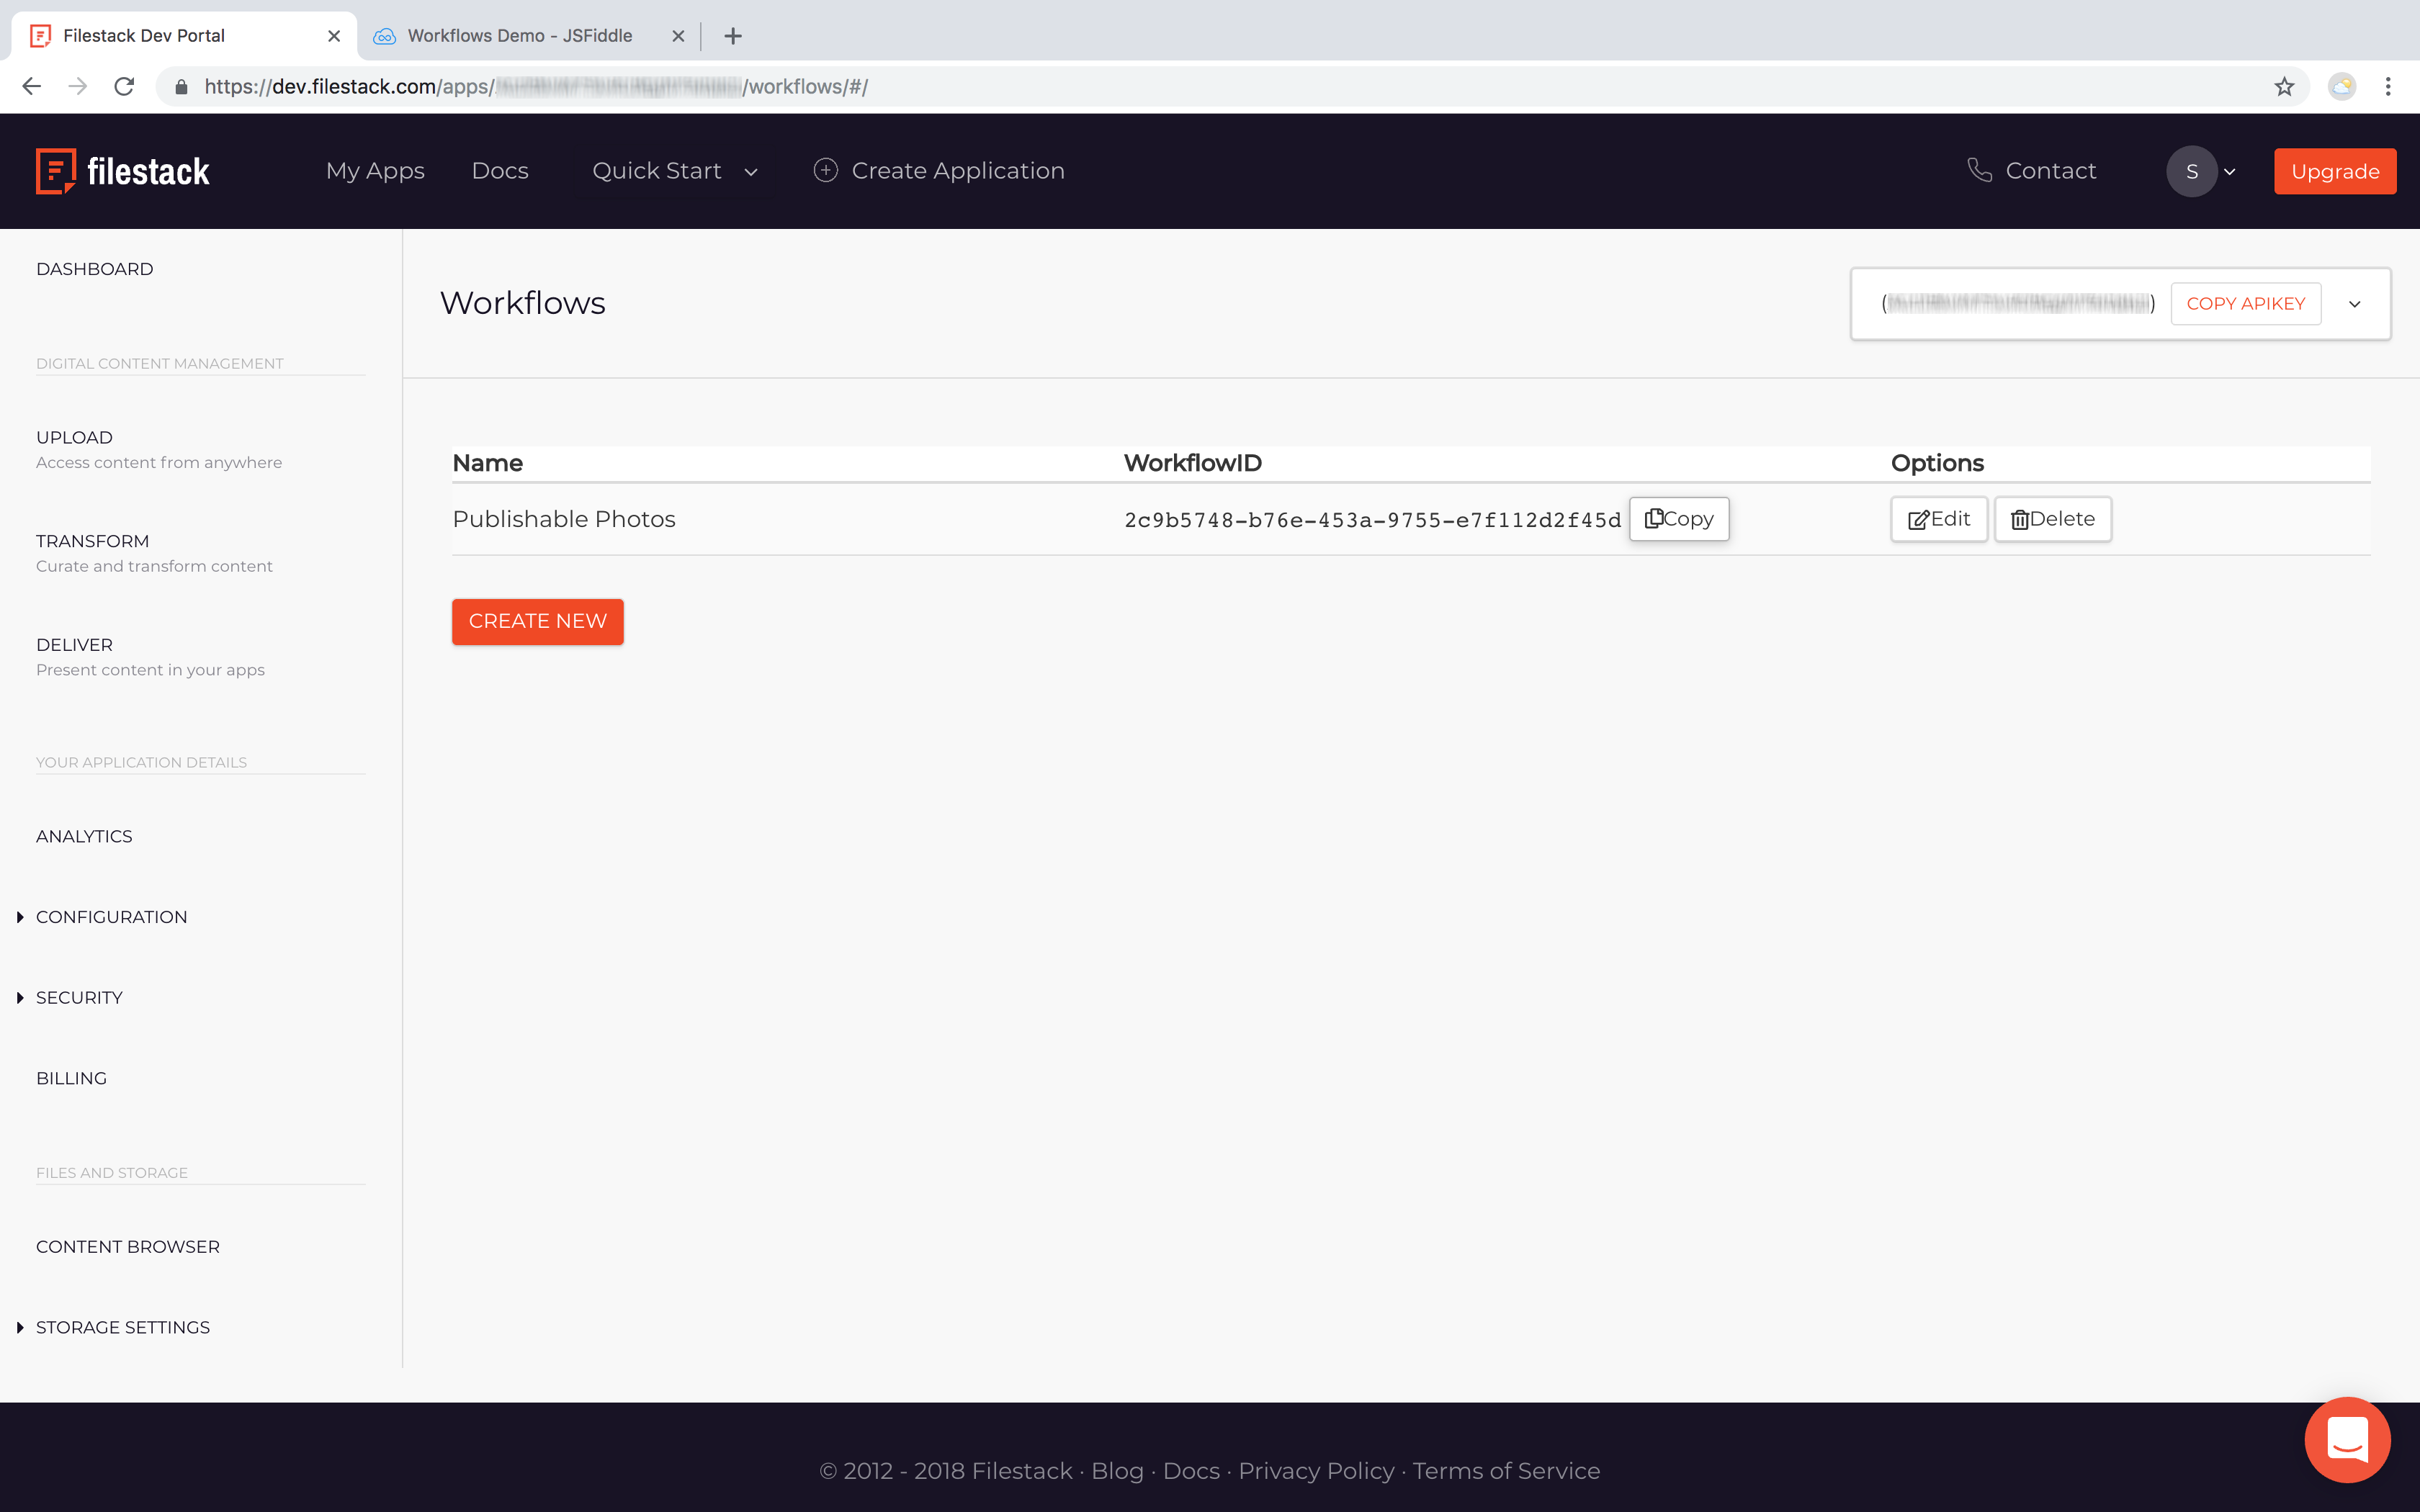The width and height of the screenshot is (2420, 1512).
Task: Click the Contact link with phone icon
Action: pyautogui.click(x=2031, y=171)
